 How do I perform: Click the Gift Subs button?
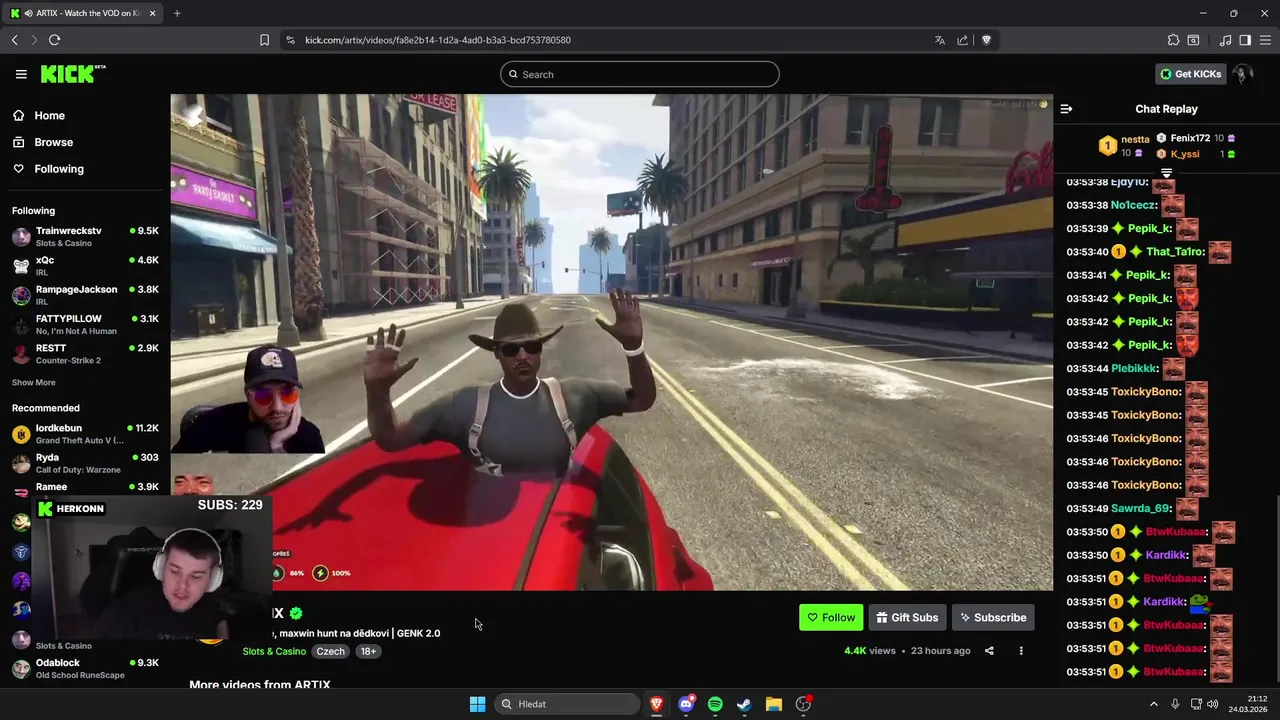[907, 617]
